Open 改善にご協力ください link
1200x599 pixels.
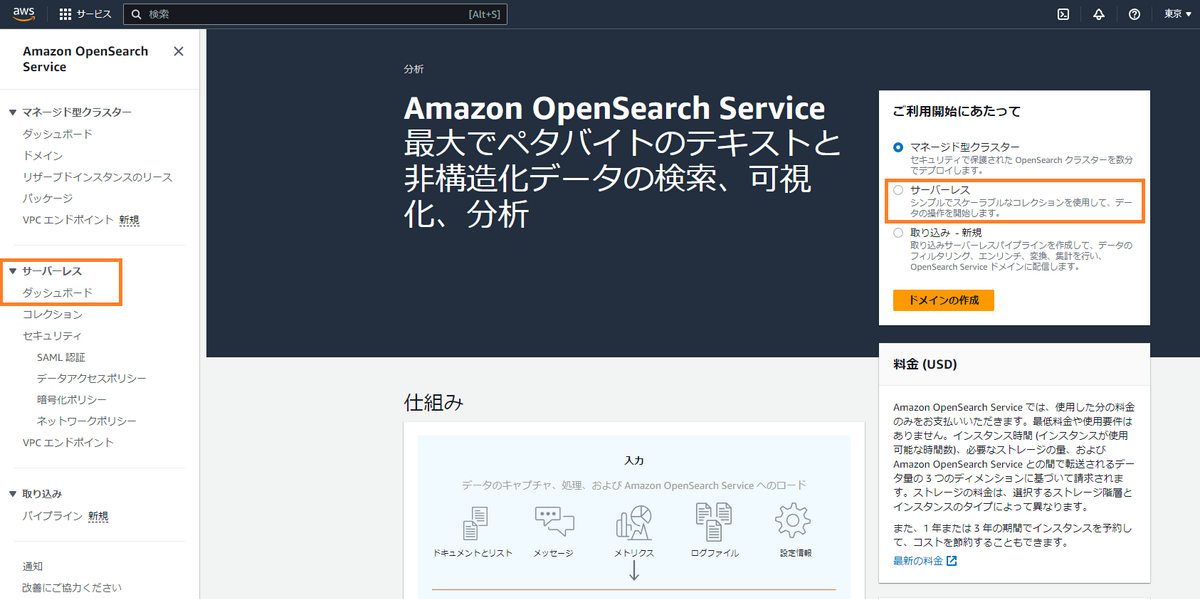tap(72, 587)
